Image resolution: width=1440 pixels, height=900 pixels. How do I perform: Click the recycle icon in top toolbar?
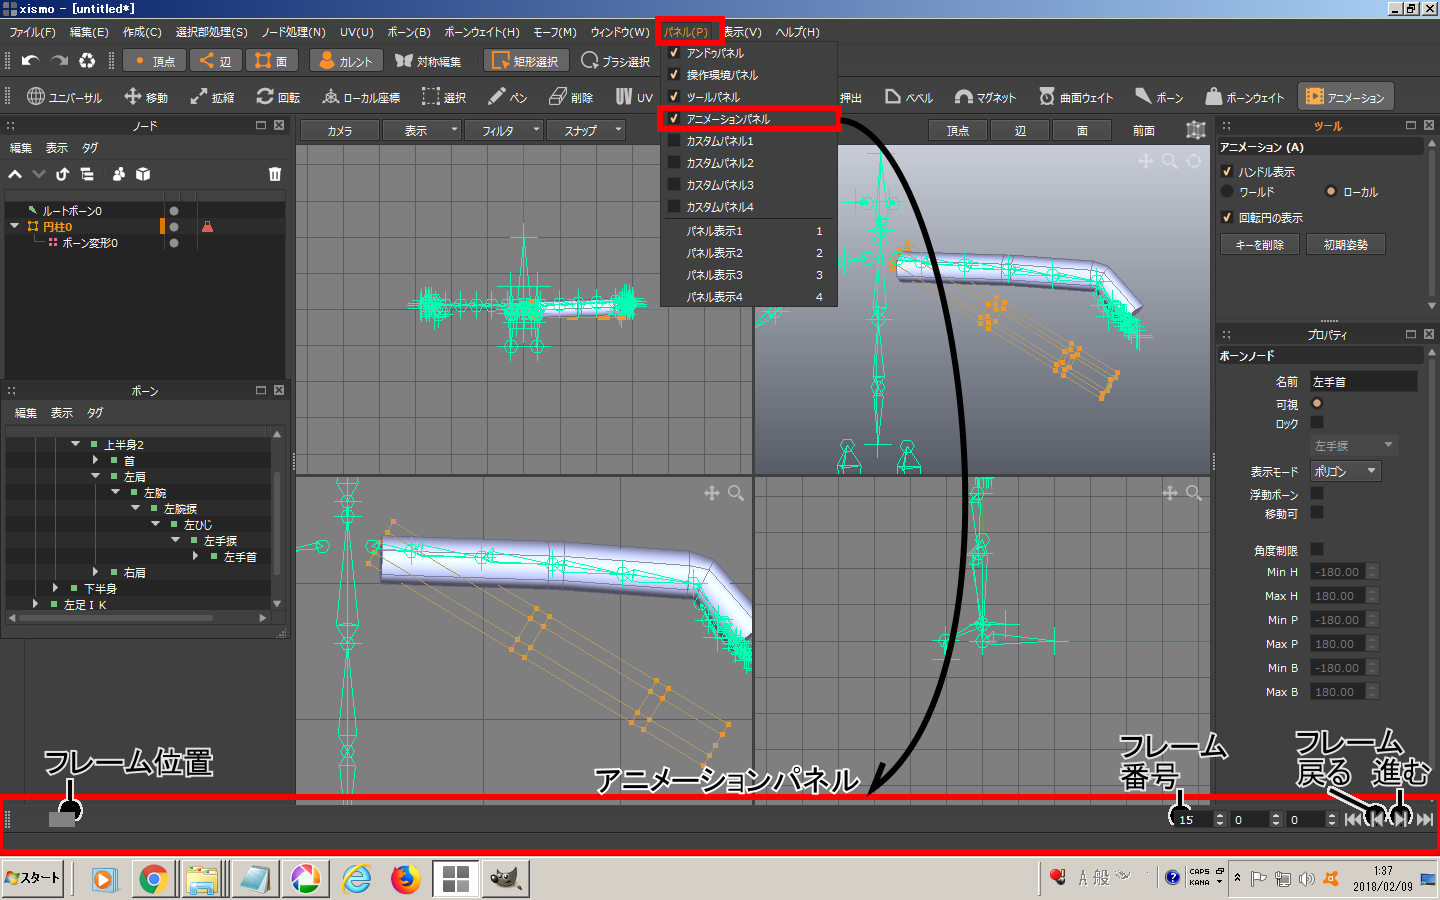[87, 61]
